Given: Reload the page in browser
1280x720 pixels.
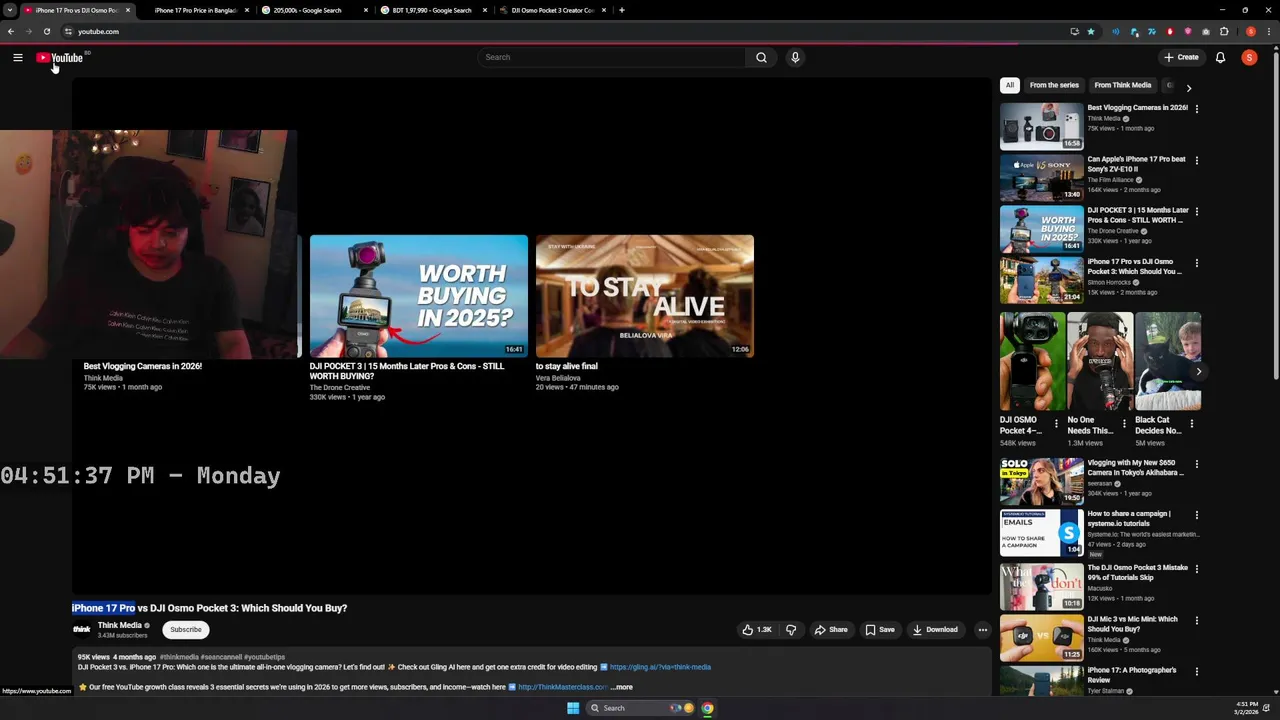Looking at the screenshot, I should 46,31.
